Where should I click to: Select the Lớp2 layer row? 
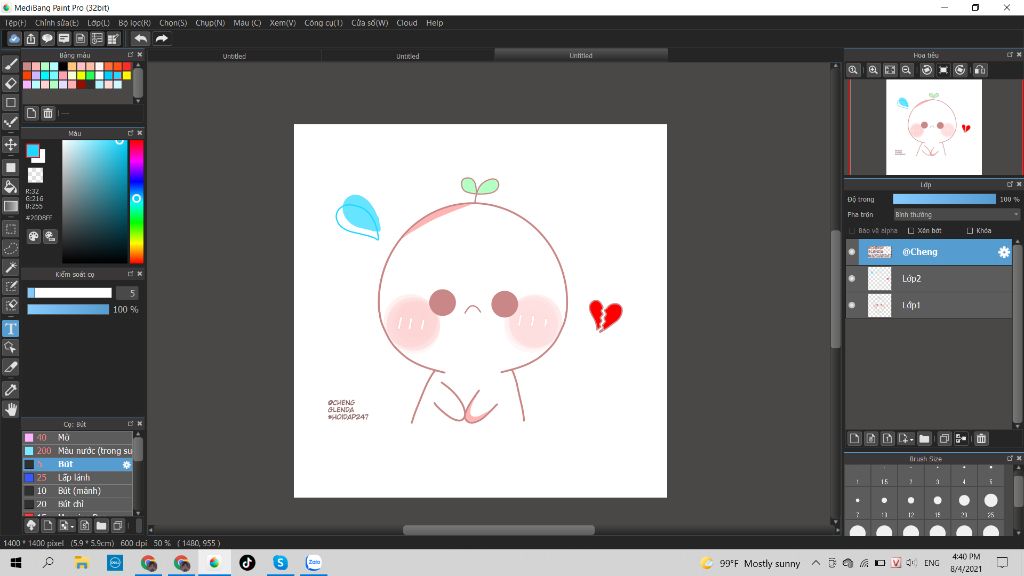[x=929, y=279]
